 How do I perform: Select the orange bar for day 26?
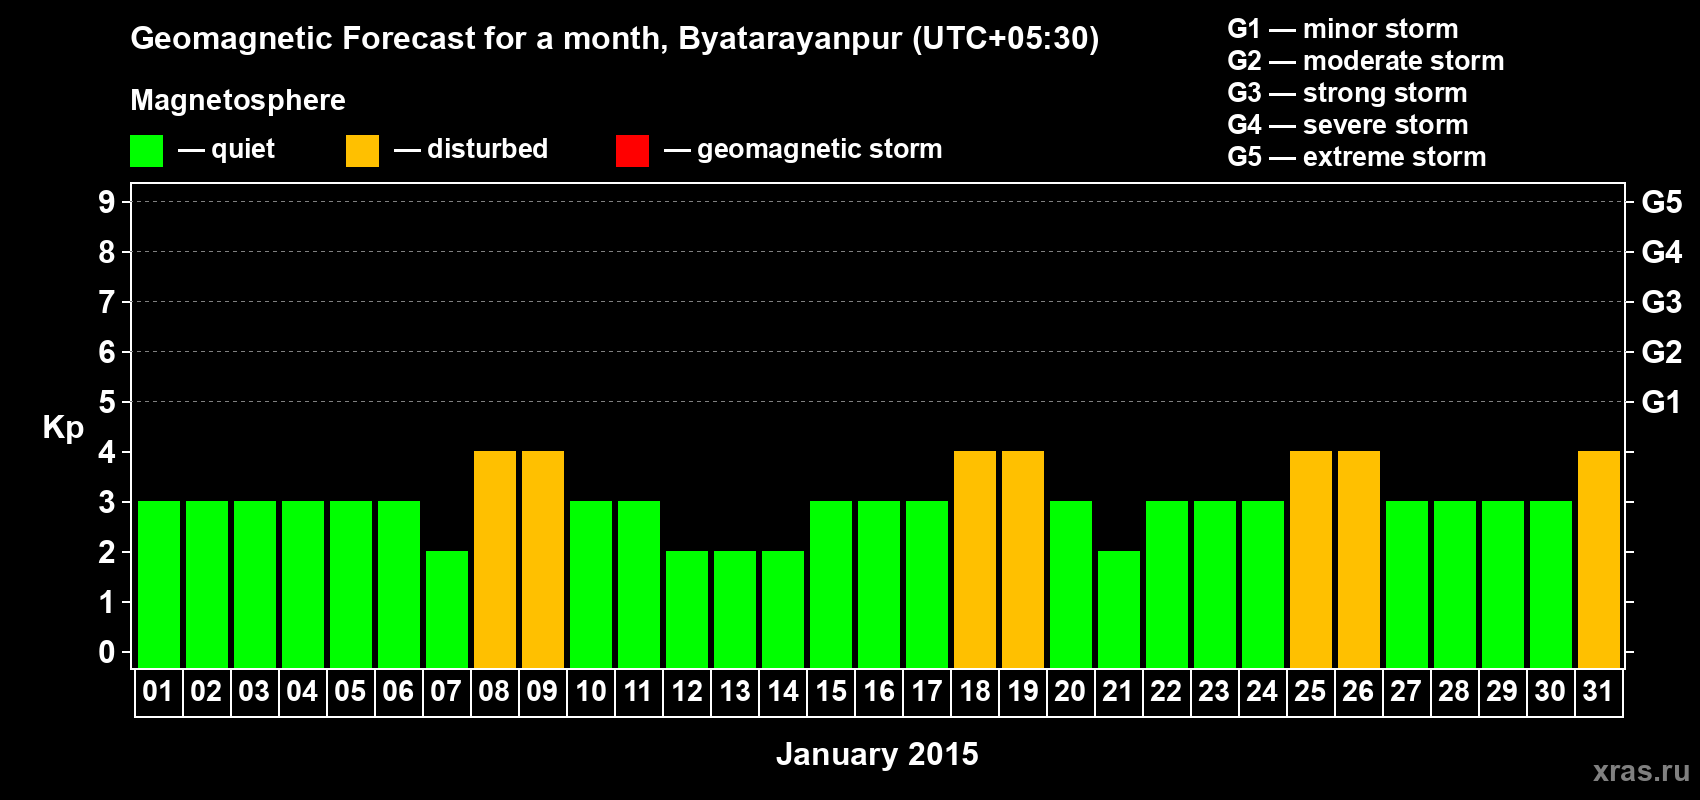(x=1359, y=559)
